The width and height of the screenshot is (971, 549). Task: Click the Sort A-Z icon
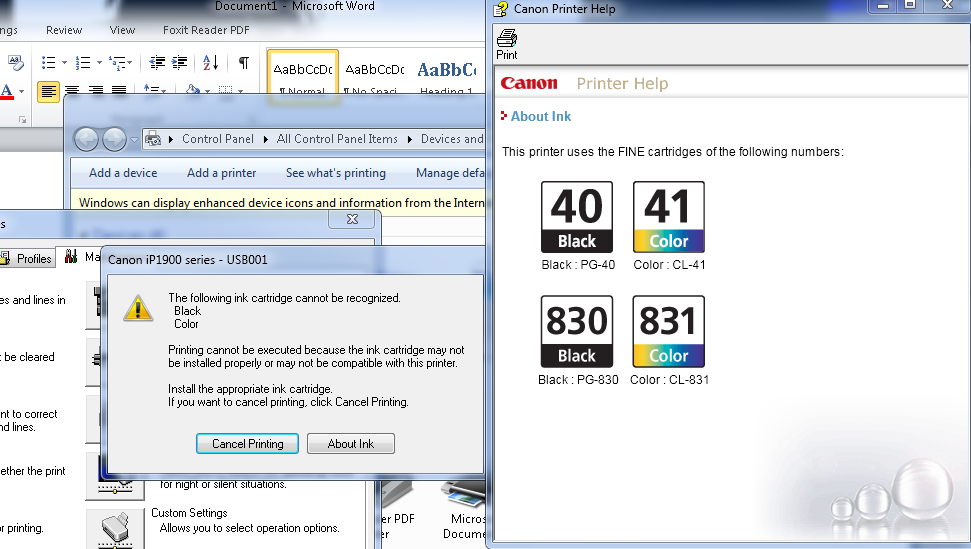pos(211,63)
